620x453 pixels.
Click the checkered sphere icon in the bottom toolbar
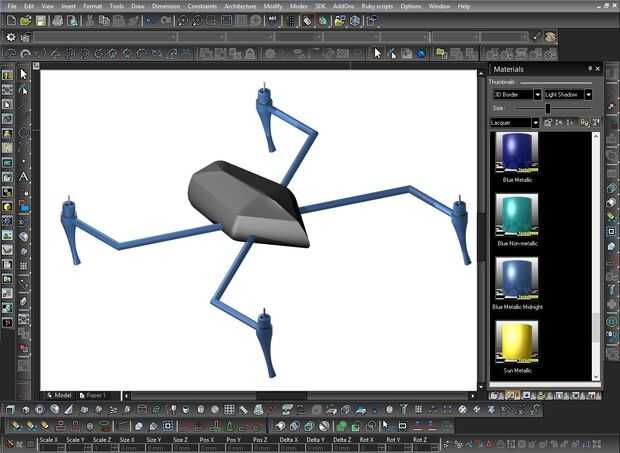462,410
